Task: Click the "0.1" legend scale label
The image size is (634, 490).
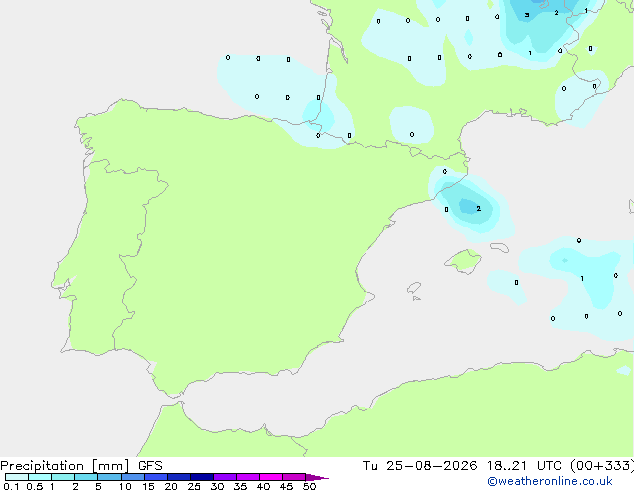Action: [11, 486]
